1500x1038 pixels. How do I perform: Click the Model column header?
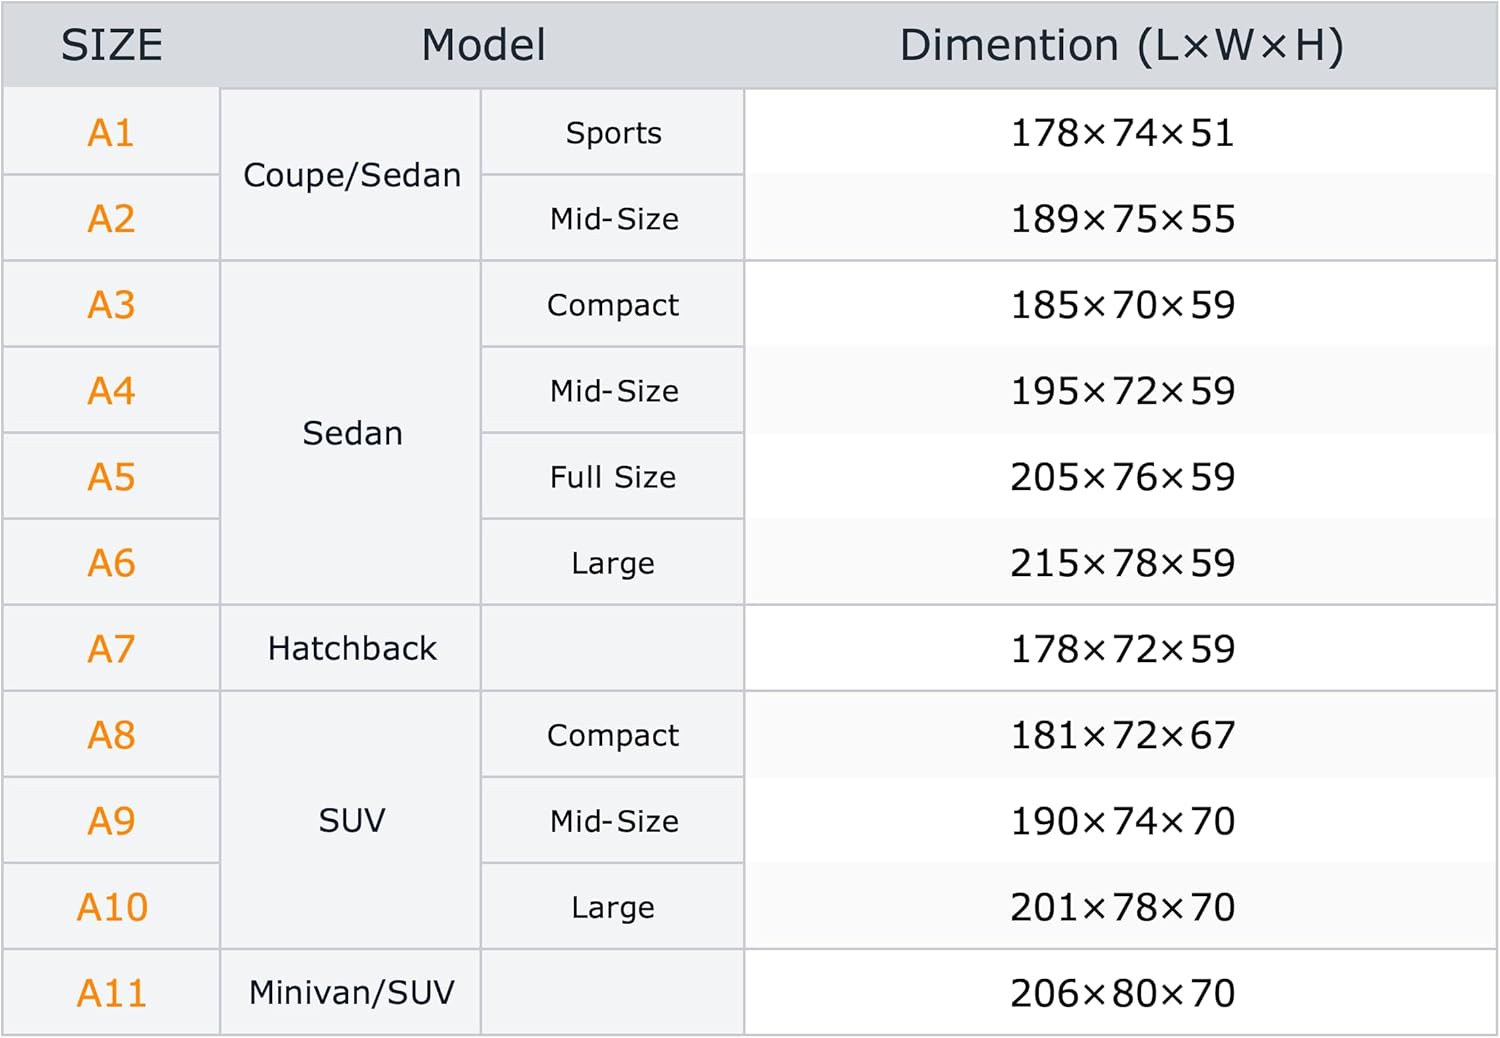[x=483, y=46]
